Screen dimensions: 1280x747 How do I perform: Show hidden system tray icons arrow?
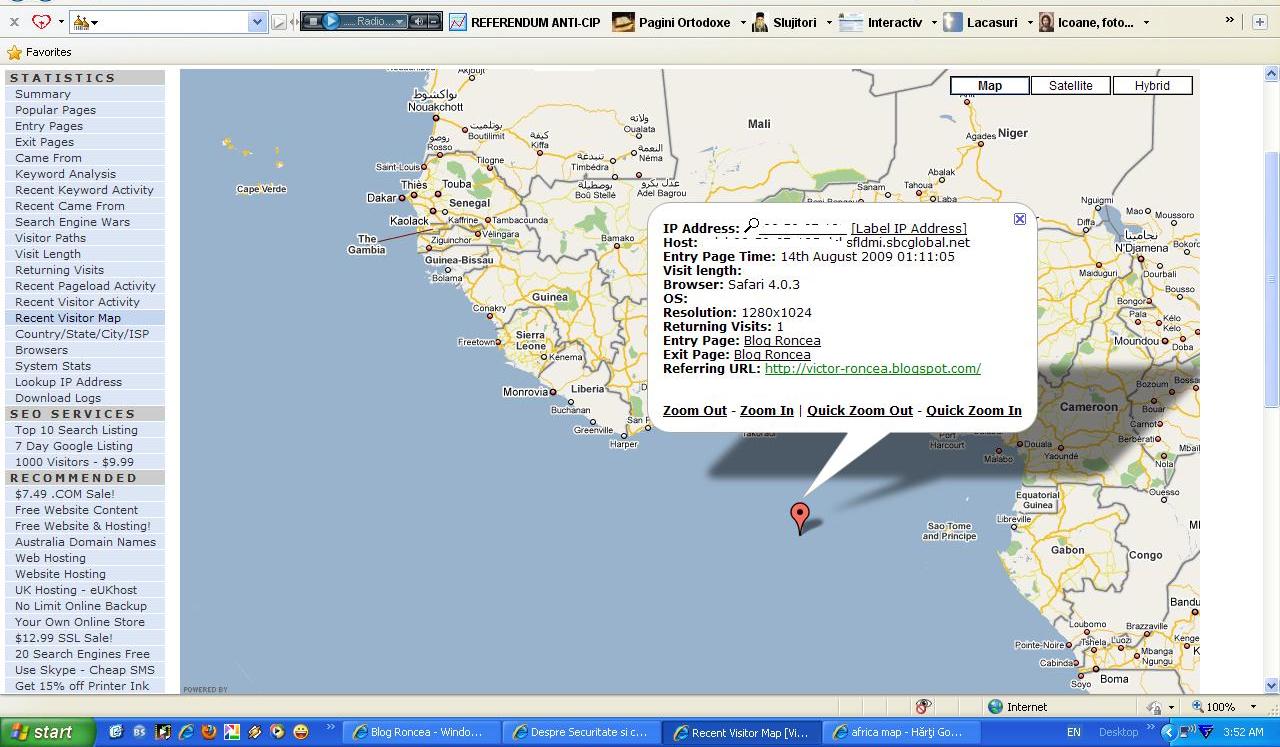click(x=1167, y=732)
